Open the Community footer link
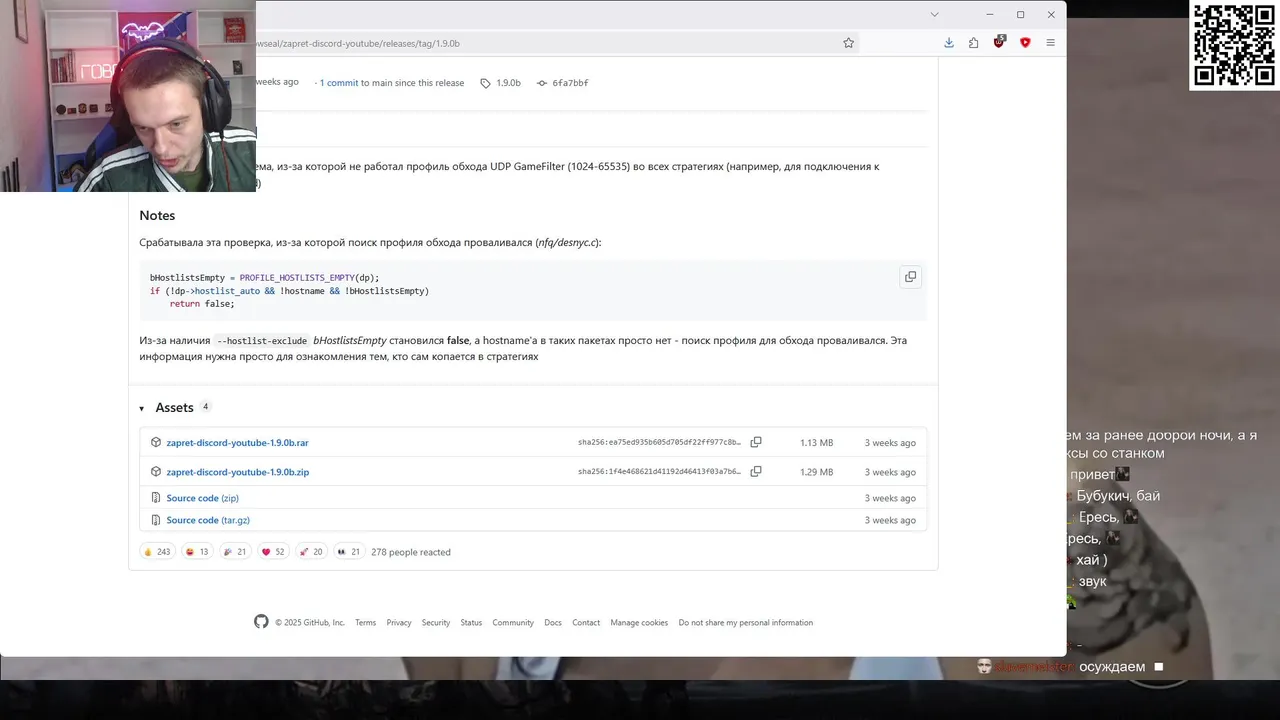Image resolution: width=1280 pixels, height=720 pixels. tap(513, 622)
